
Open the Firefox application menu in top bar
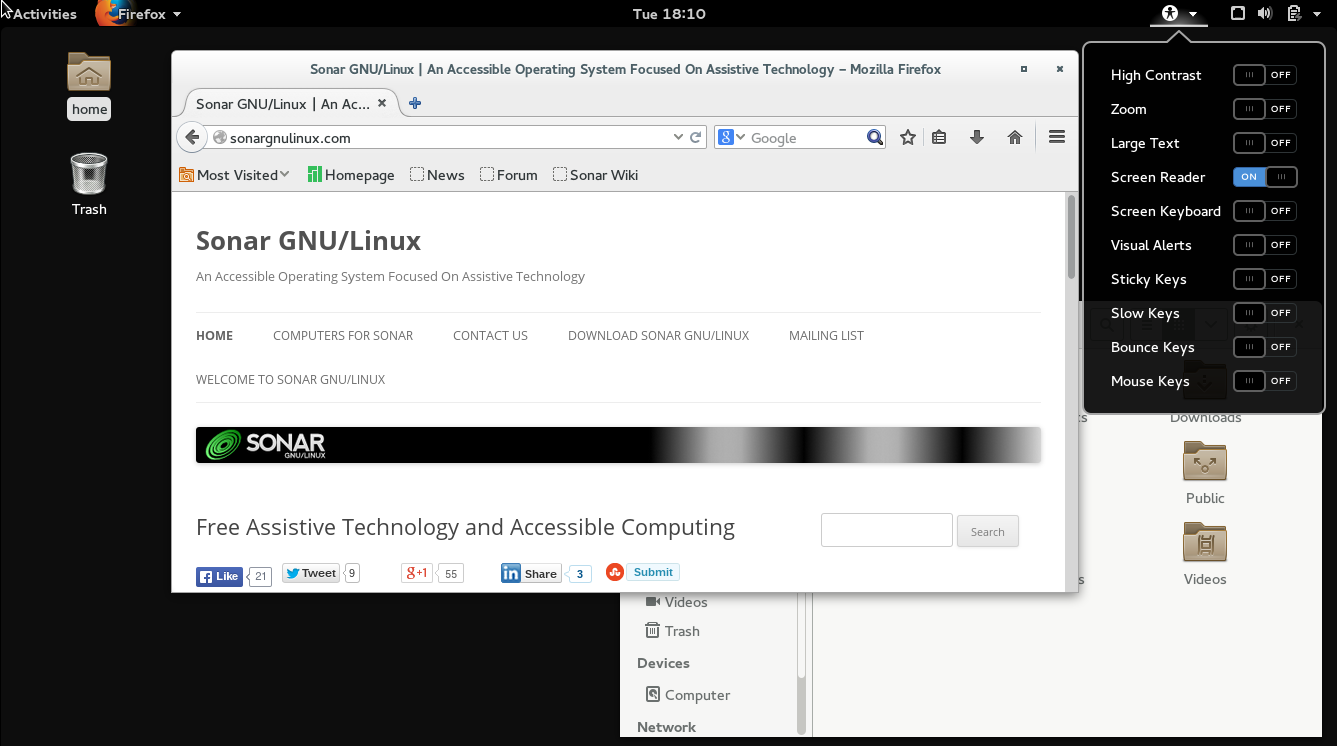140,14
